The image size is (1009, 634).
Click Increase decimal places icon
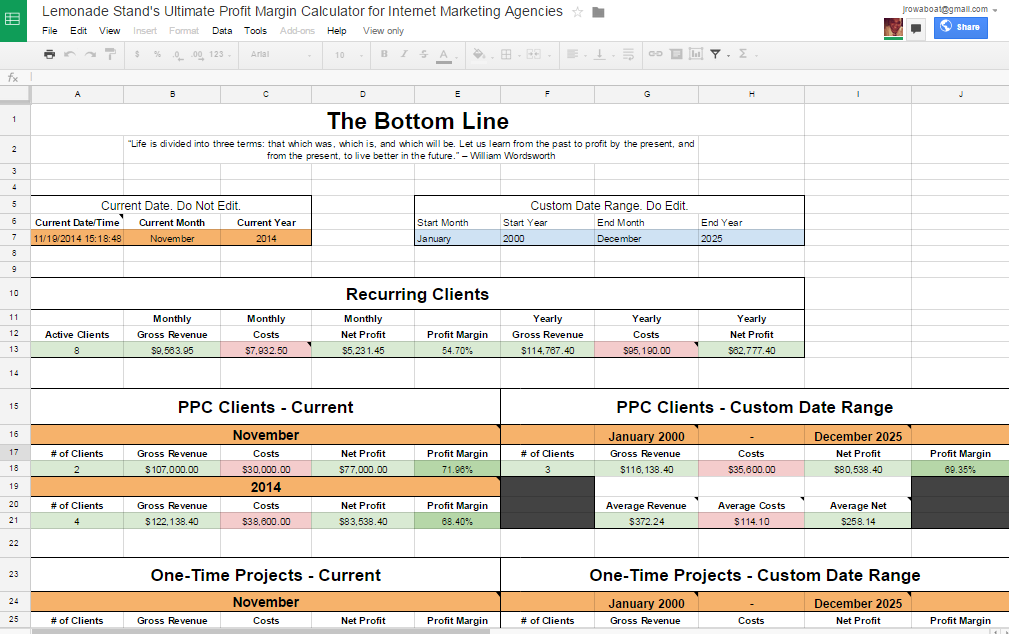coord(197,55)
